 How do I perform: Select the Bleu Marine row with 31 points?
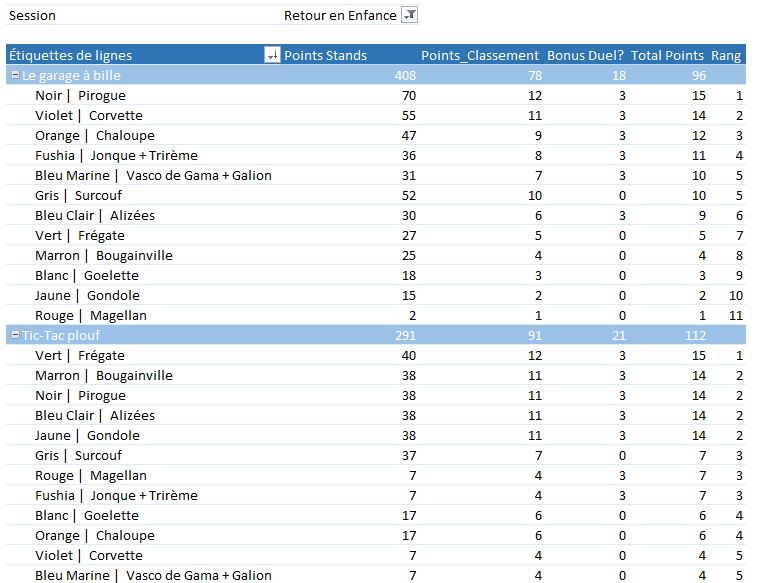point(153,175)
